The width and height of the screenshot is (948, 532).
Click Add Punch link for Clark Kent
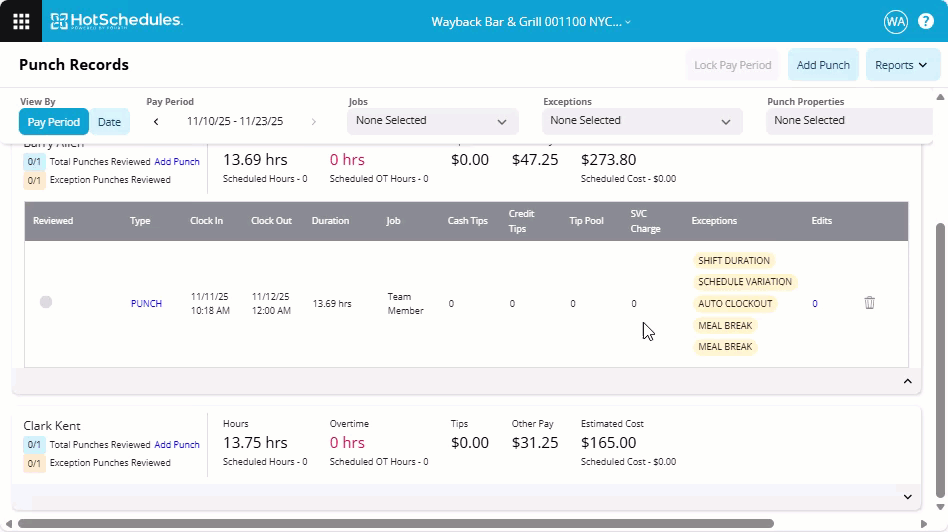(x=177, y=445)
